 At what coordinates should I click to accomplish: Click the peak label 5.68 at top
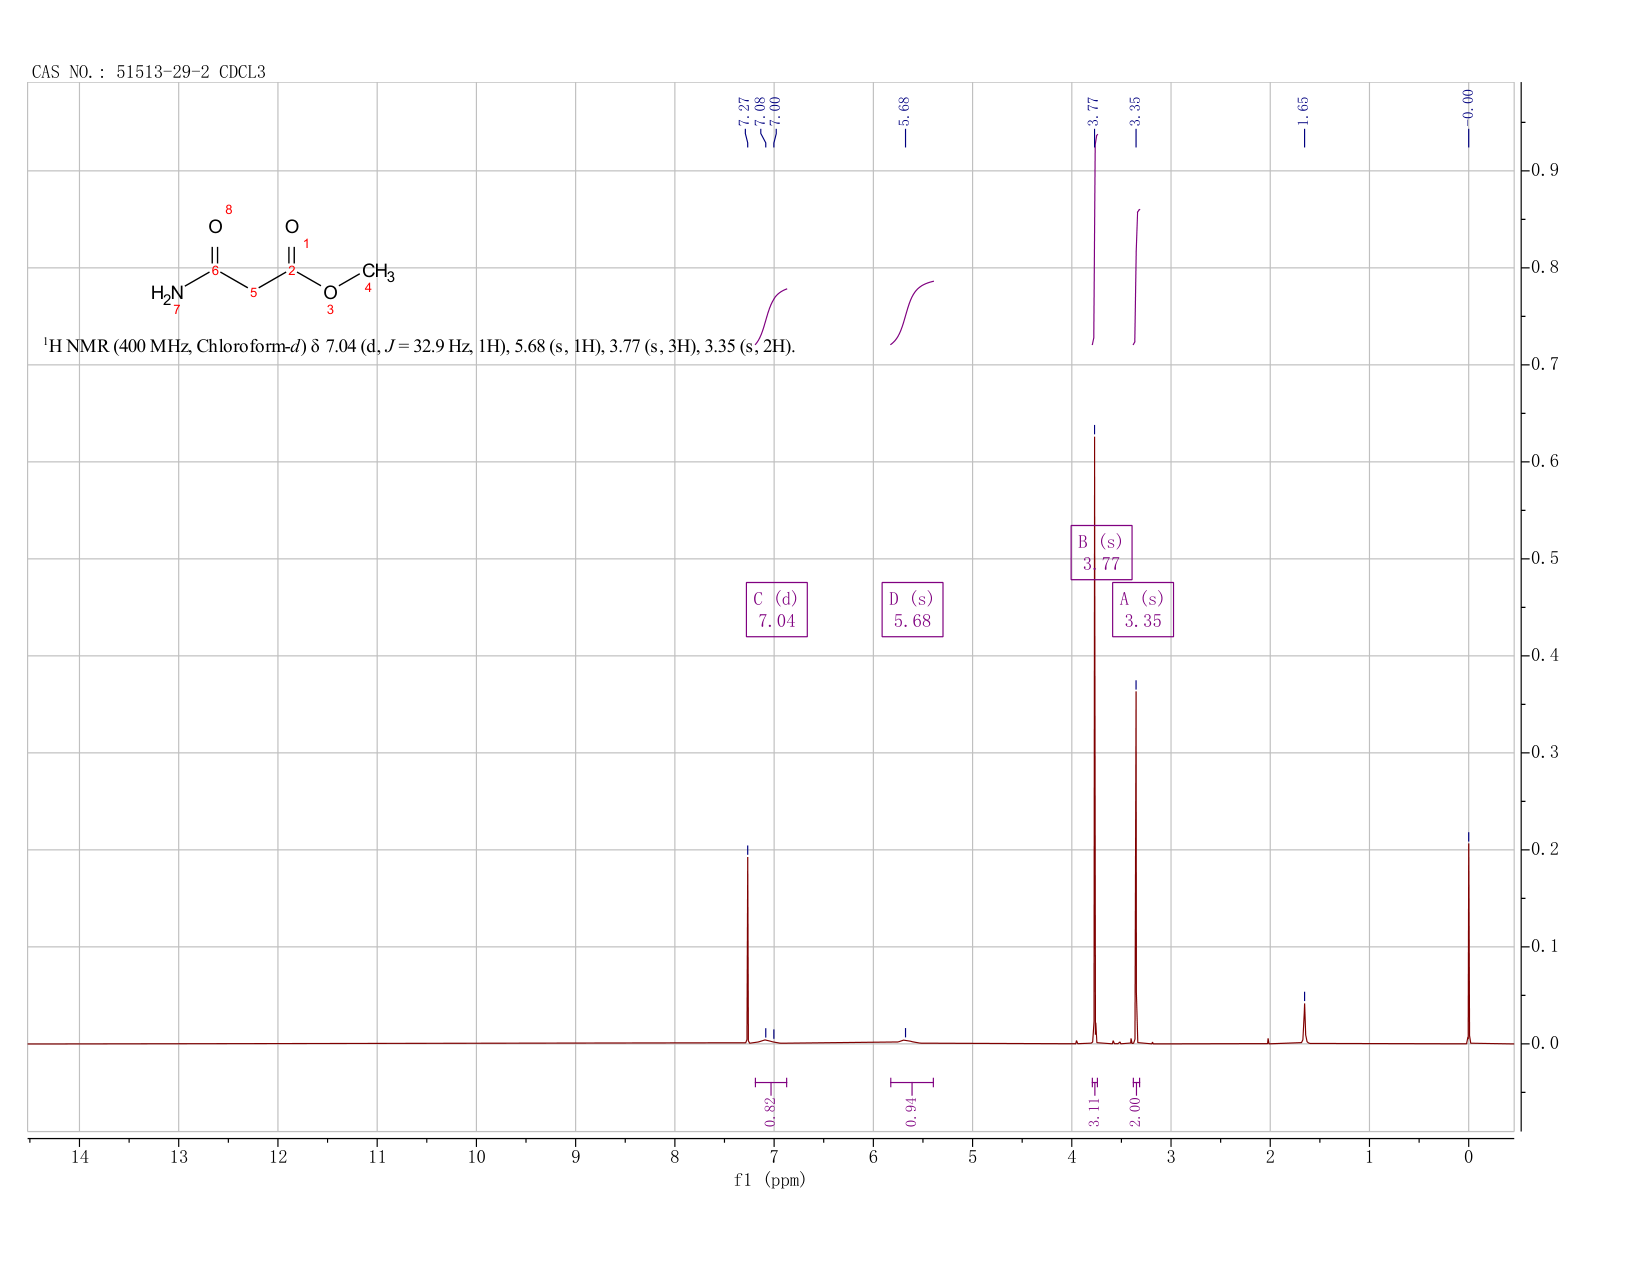click(905, 111)
